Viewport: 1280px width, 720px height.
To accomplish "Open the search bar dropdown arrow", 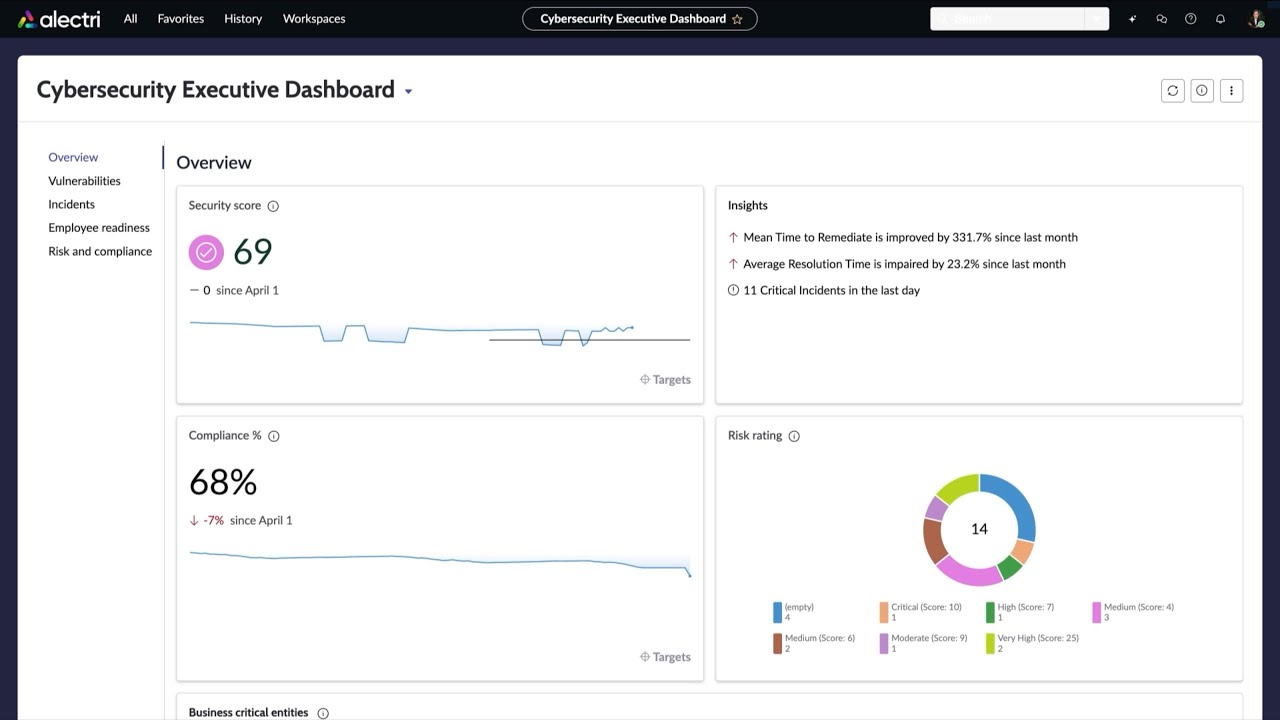I will [x=1095, y=18].
